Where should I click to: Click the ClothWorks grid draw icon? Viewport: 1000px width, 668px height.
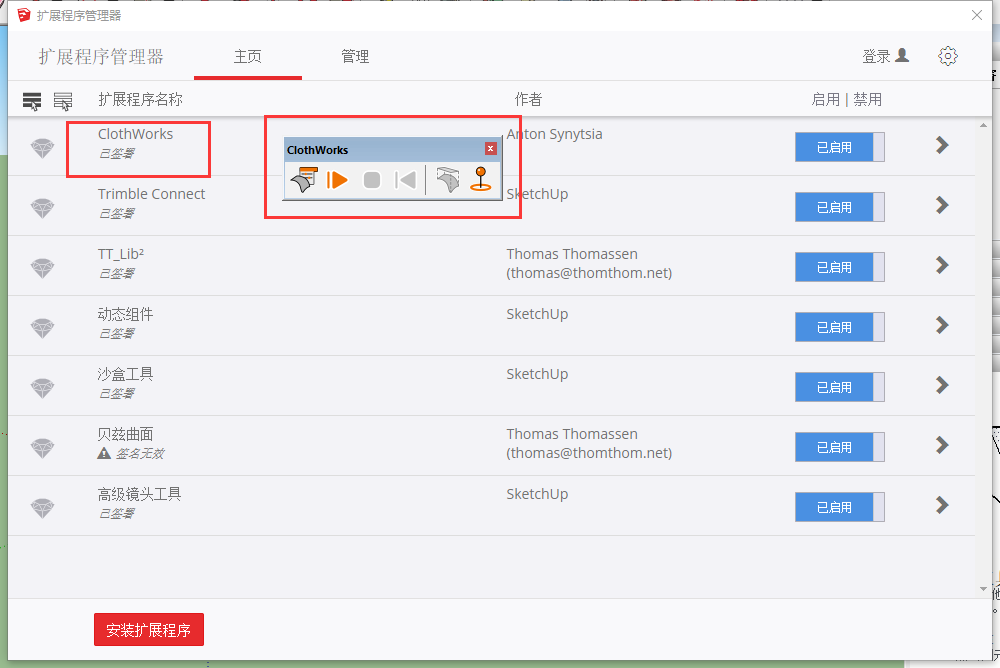tap(448, 179)
